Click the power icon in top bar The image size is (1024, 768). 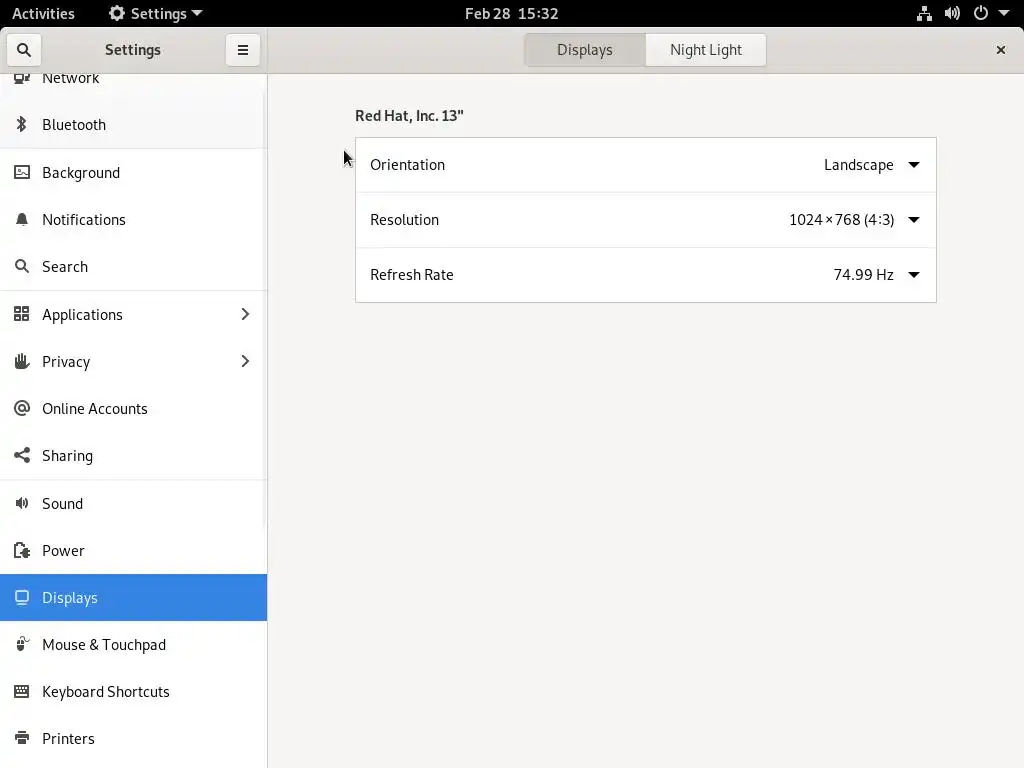click(x=981, y=13)
